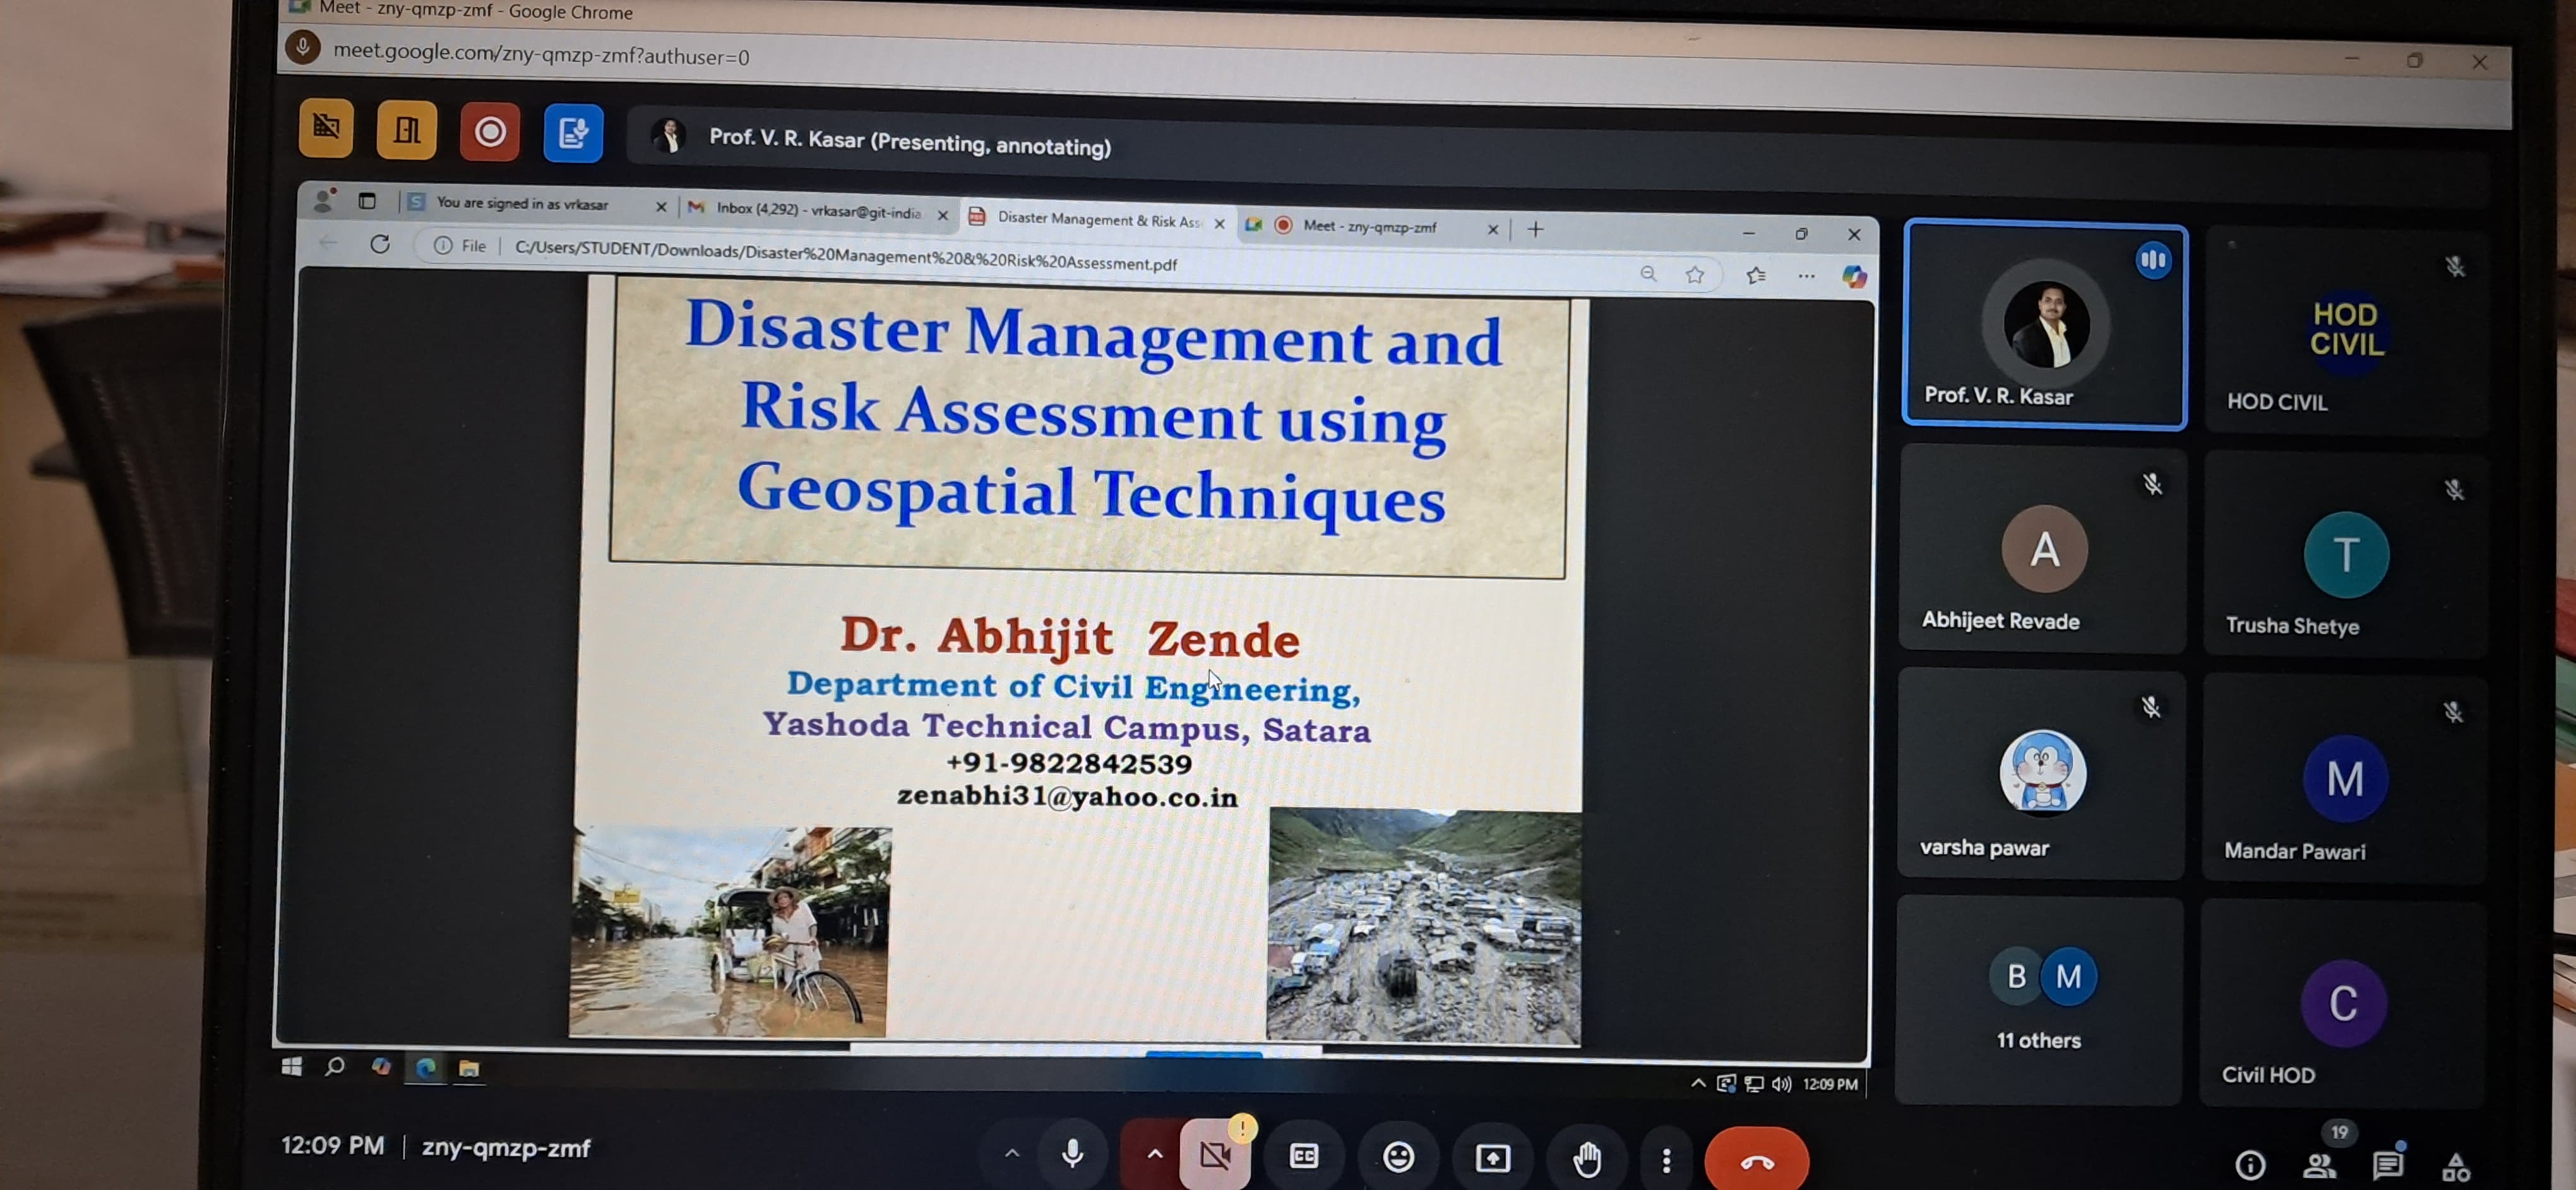Viewport: 2576px width, 1190px height.
Task: Click the blue notes annotation icon
Action: click(573, 133)
